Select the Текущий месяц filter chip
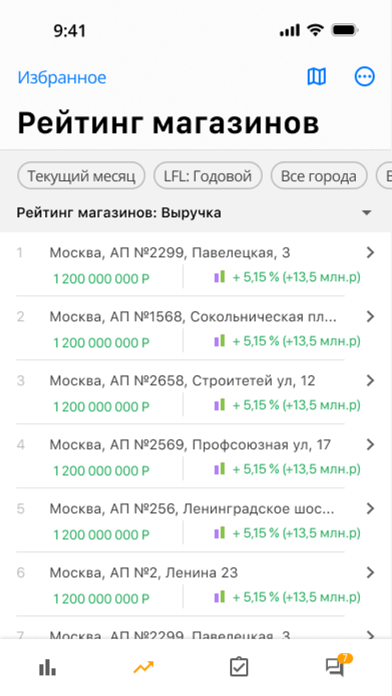Image resolution: width=392 pixels, height=696 pixels. click(x=81, y=176)
